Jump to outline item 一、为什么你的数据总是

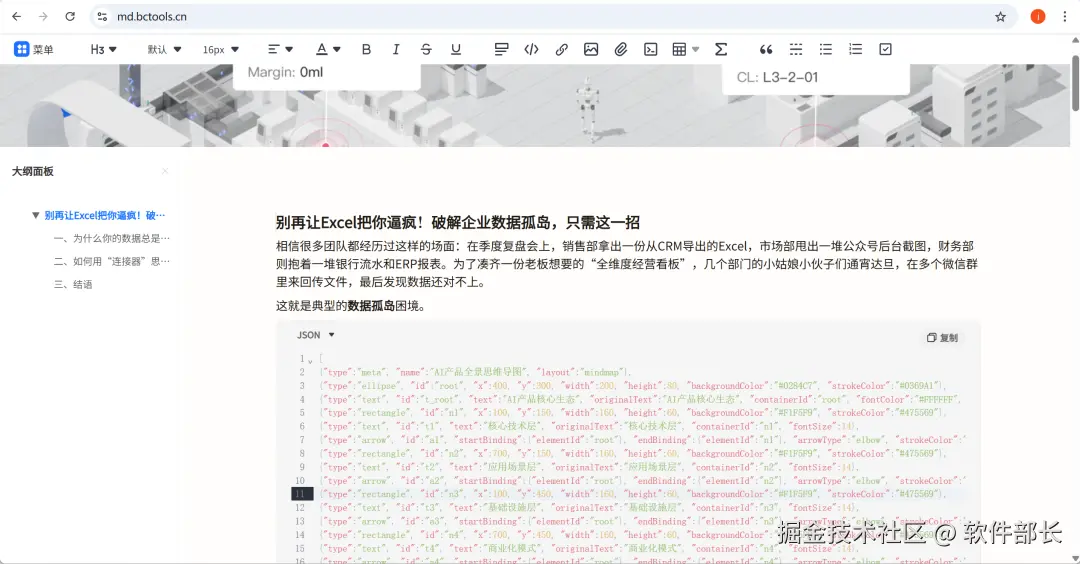click(112, 238)
